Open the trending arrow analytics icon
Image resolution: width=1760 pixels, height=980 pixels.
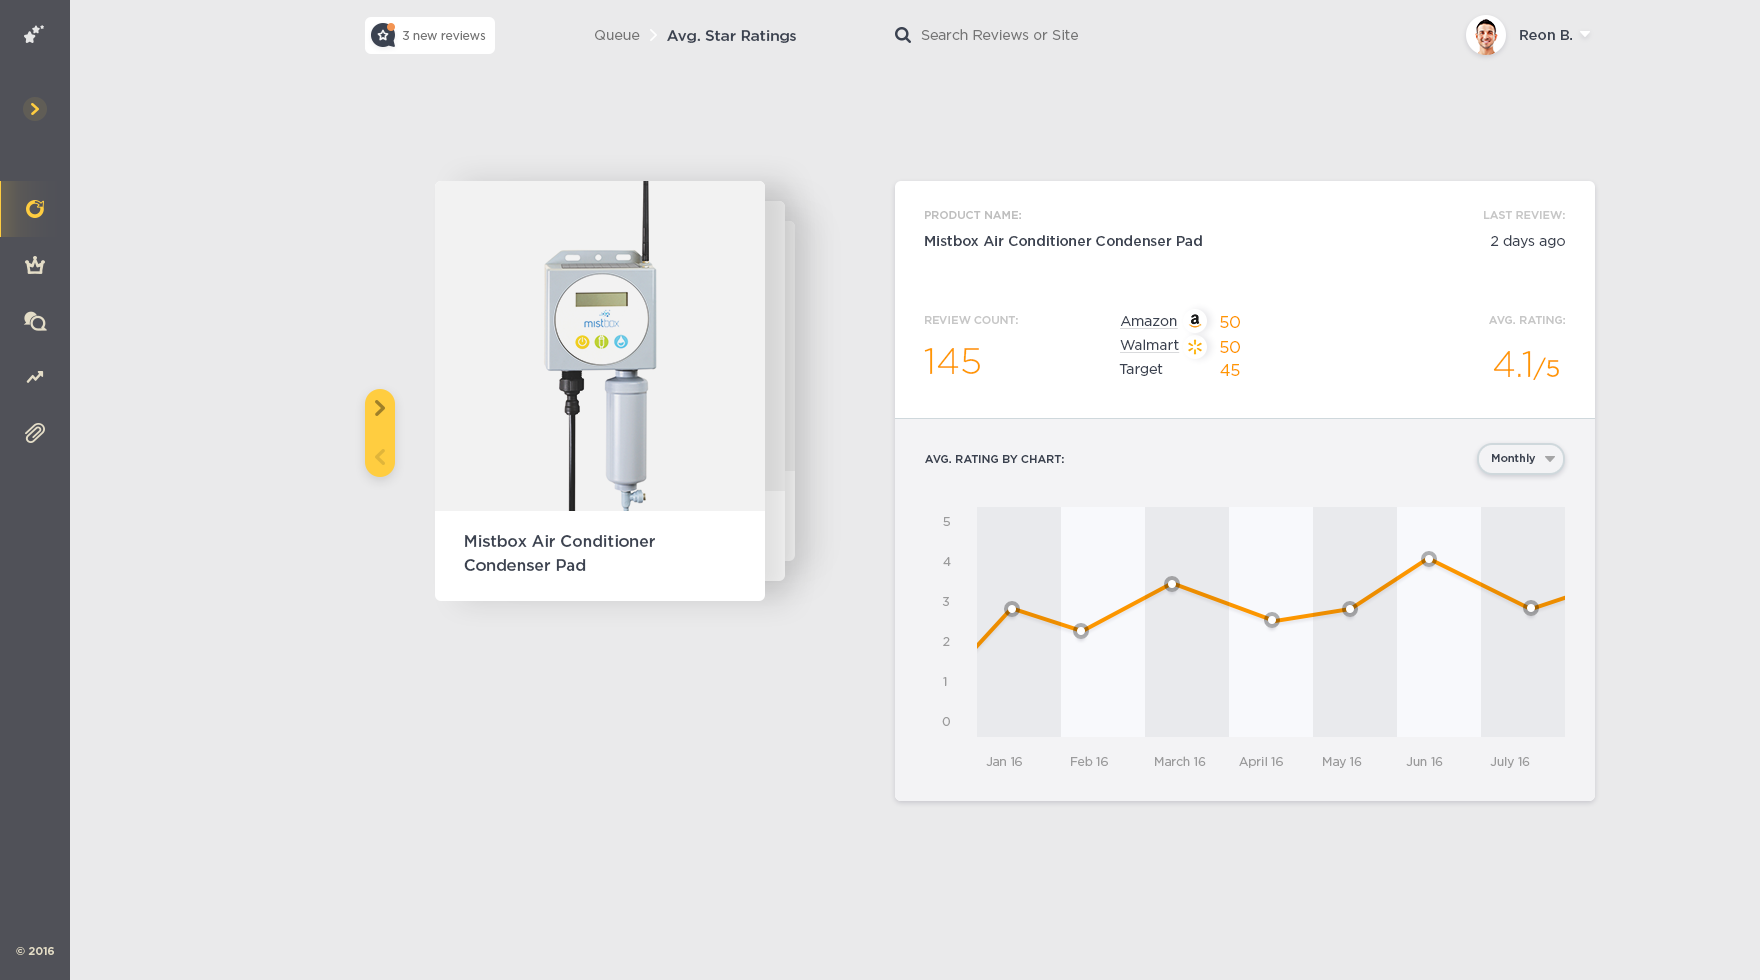(35, 377)
